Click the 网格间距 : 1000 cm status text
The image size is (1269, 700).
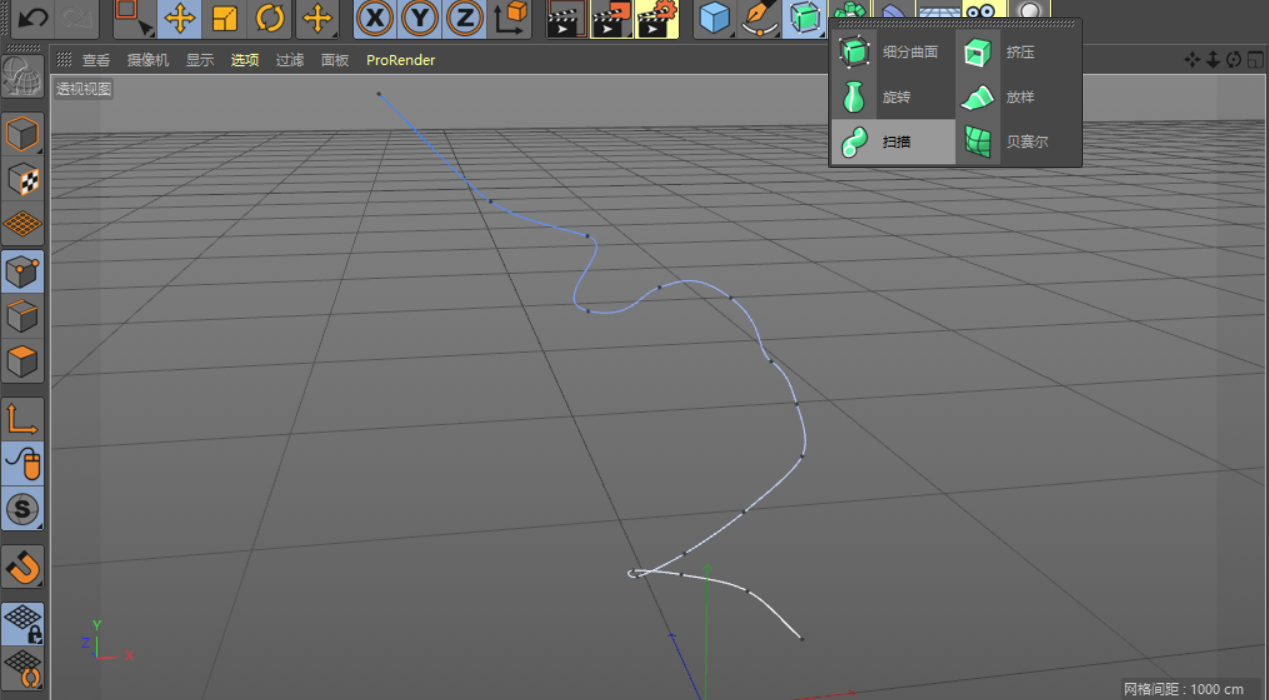[1184, 689]
